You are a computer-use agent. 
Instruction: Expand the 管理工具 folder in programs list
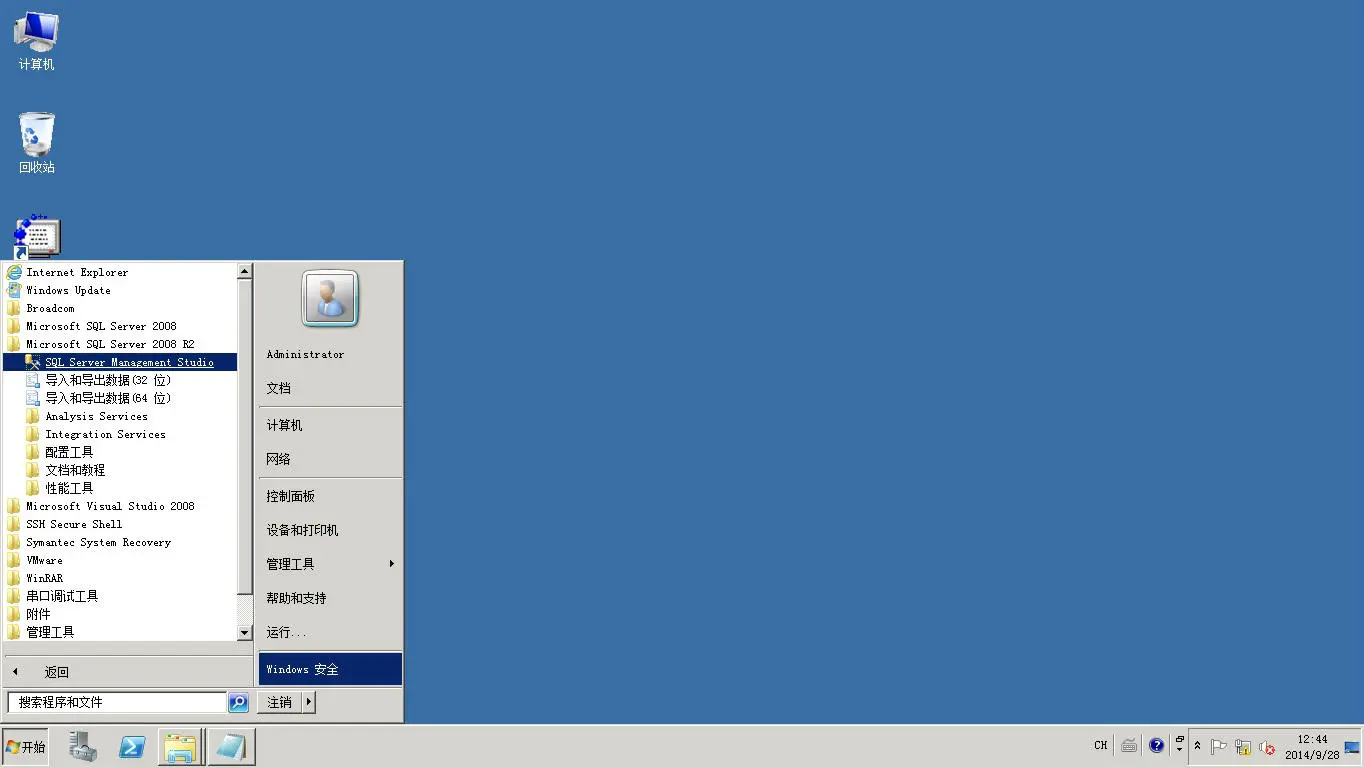coord(120,632)
